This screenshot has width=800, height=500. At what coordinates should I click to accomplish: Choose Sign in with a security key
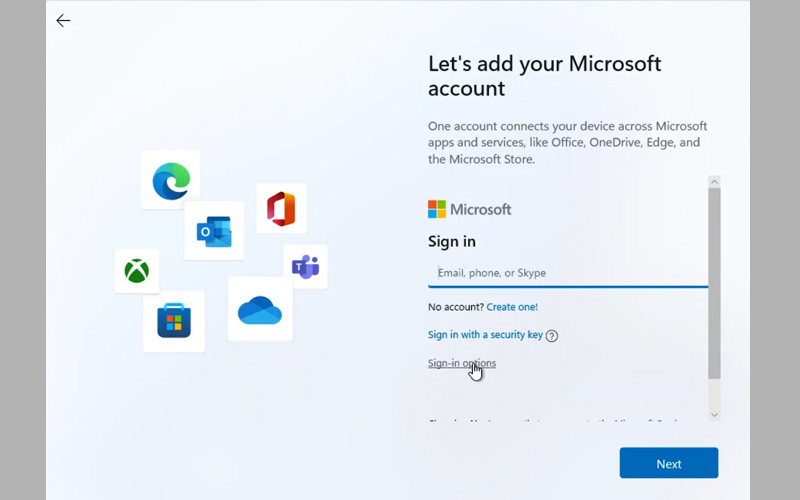(485, 335)
